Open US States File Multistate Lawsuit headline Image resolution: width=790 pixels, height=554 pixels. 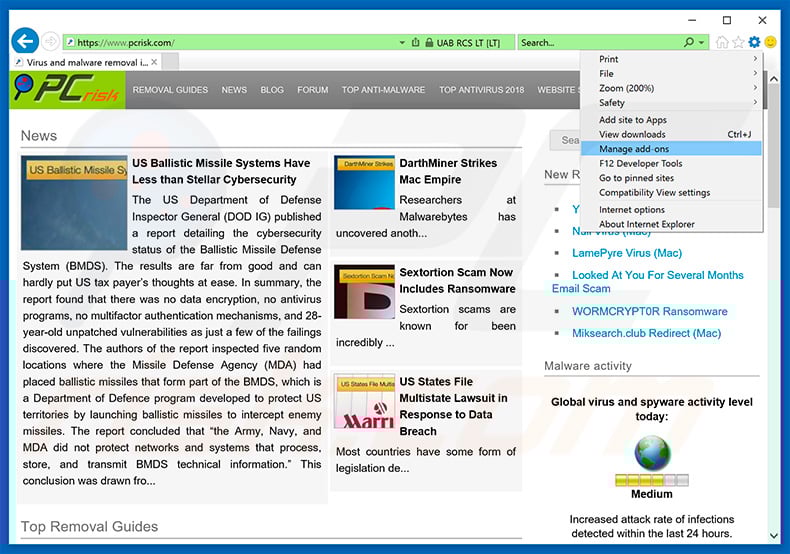(x=453, y=406)
